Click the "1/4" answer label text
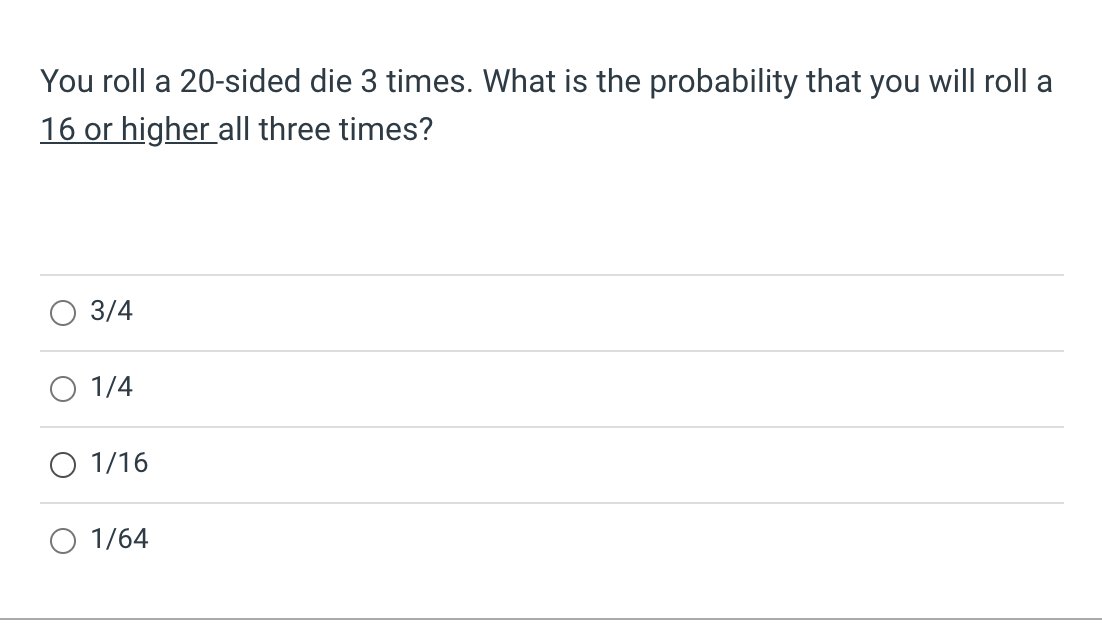Screen dimensions: 1102x624 pyautogui.click(x=111, y=386)
